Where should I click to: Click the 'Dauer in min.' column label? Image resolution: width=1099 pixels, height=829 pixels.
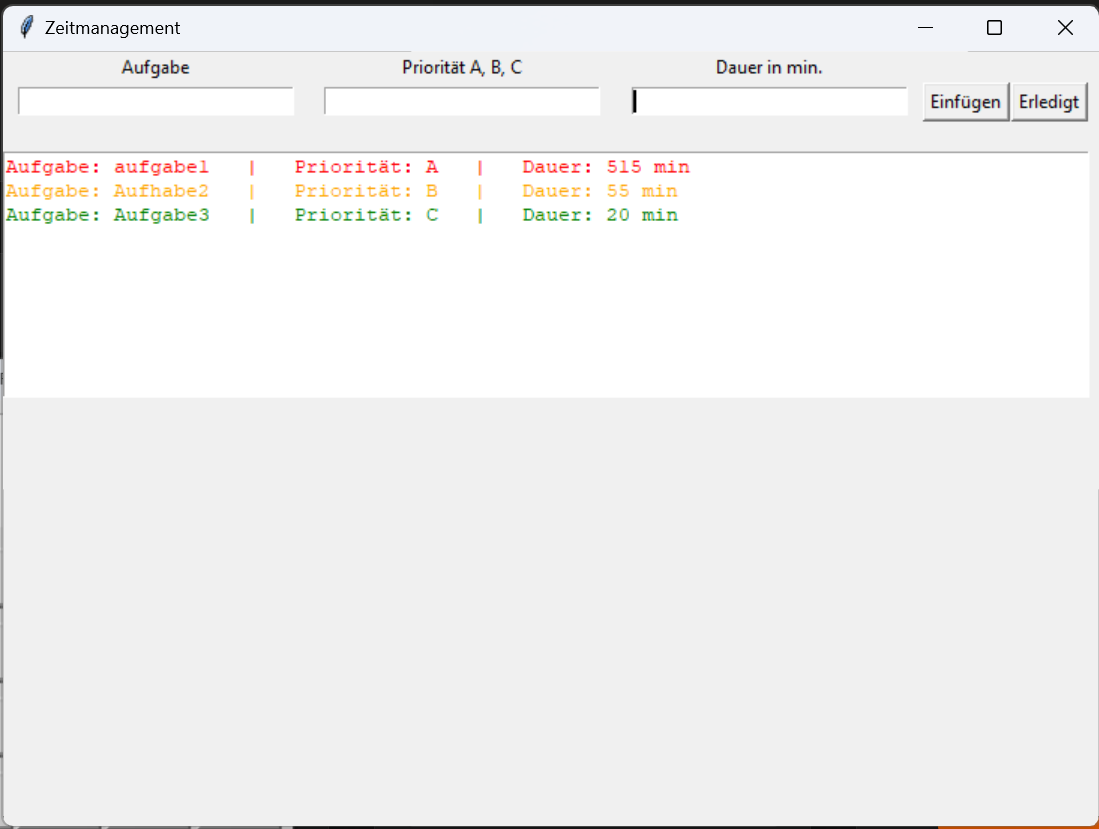tap(769, 68)
